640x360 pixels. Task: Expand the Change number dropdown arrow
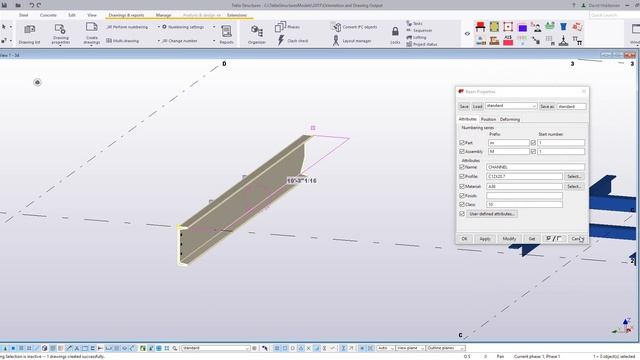[214, 41]
